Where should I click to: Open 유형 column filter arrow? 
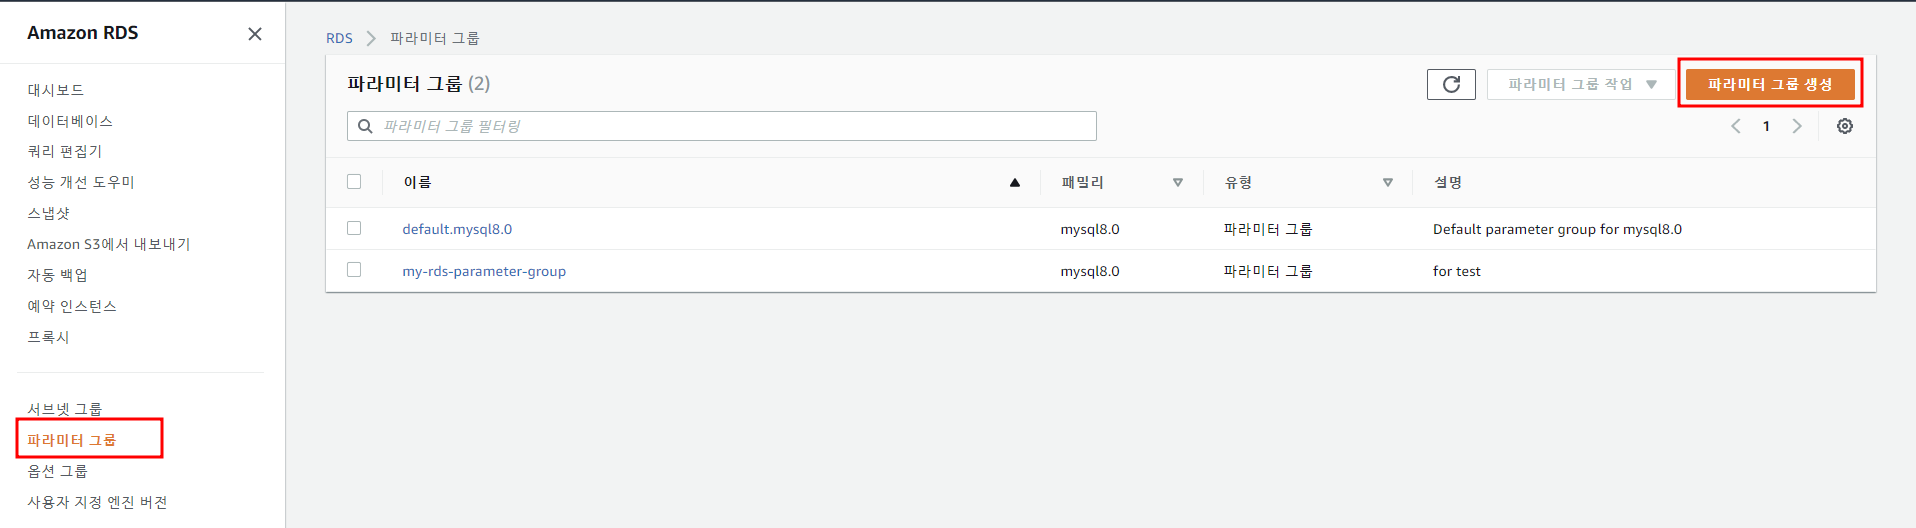pos(1388,182)
